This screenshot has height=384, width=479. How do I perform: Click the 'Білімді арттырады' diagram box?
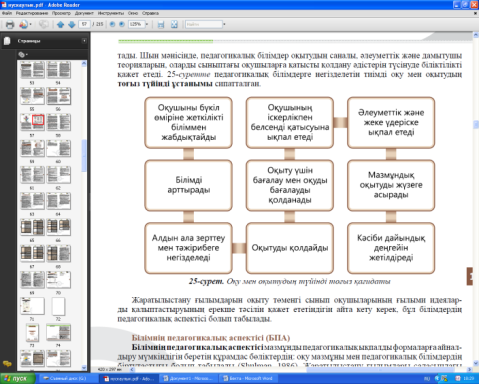(x=188, y=185)
